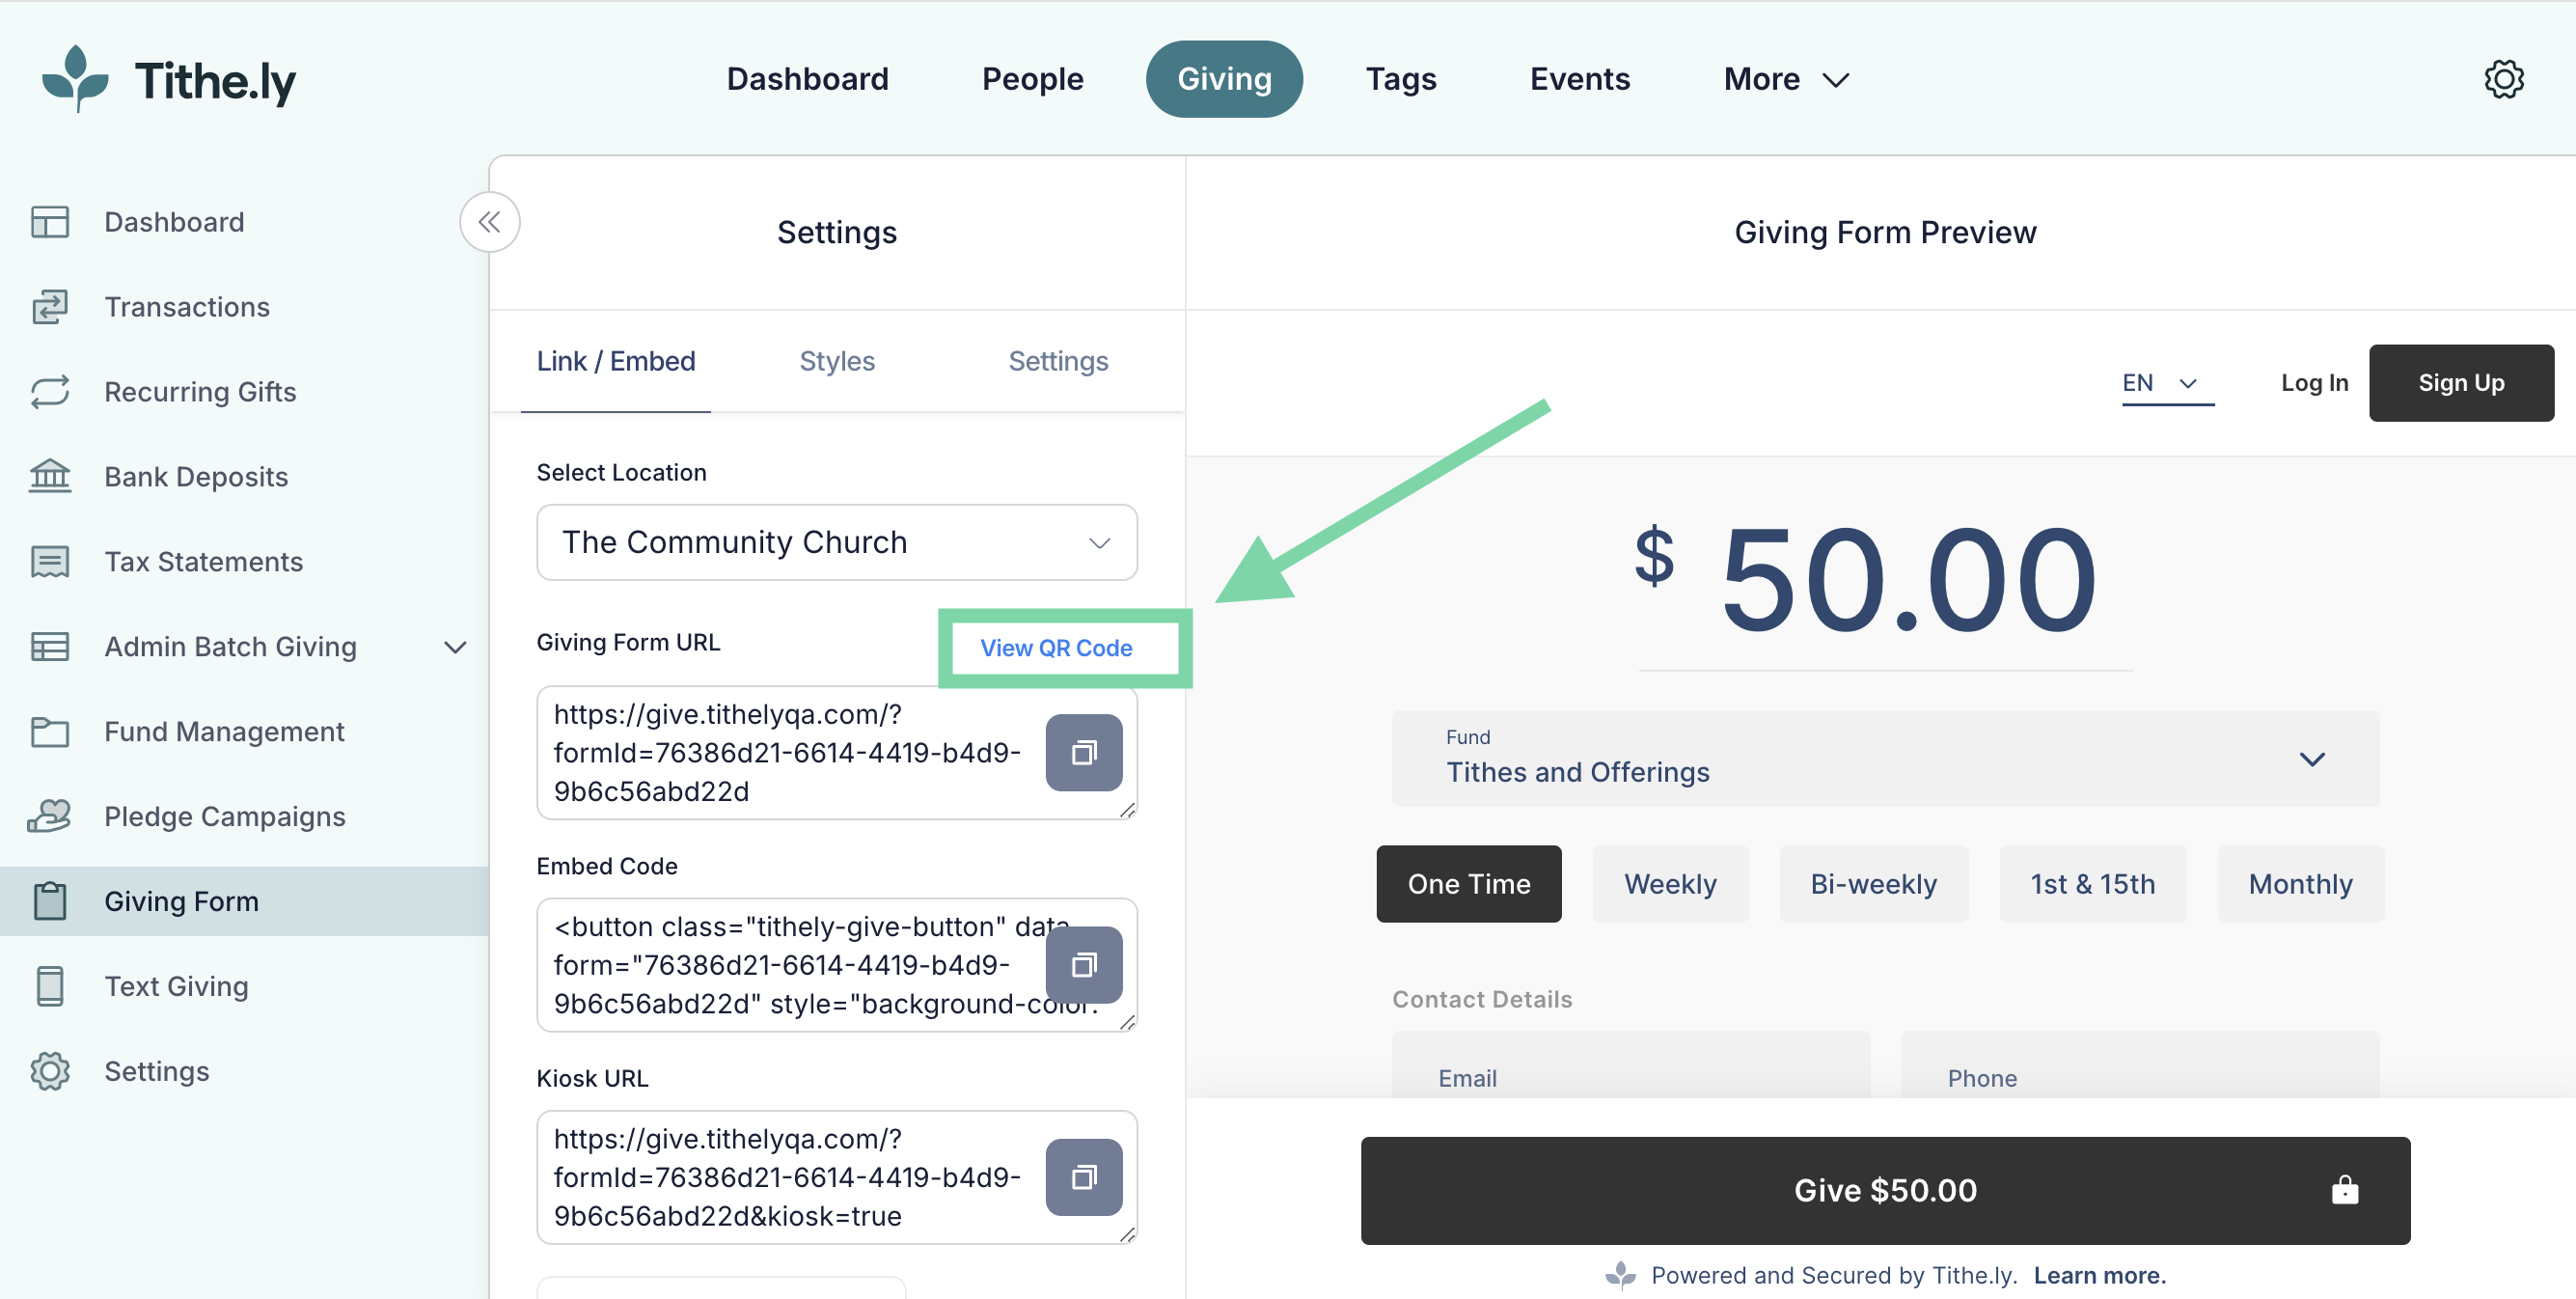2576x1299 pixels.
Task: Select Bi-weekly giving frequency
Action: click(1873, 884)
